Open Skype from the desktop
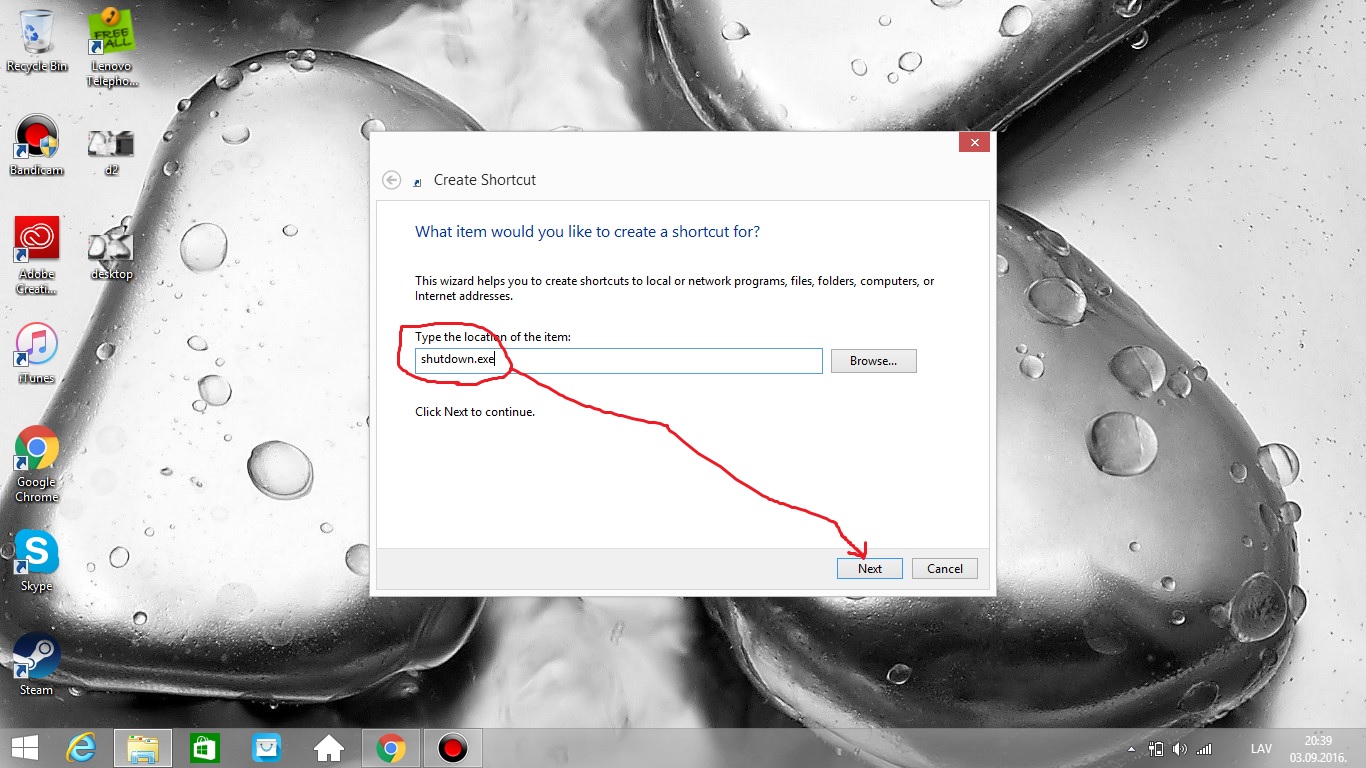1366x768 pixels. pyautogui.click(x=37, y=561)
